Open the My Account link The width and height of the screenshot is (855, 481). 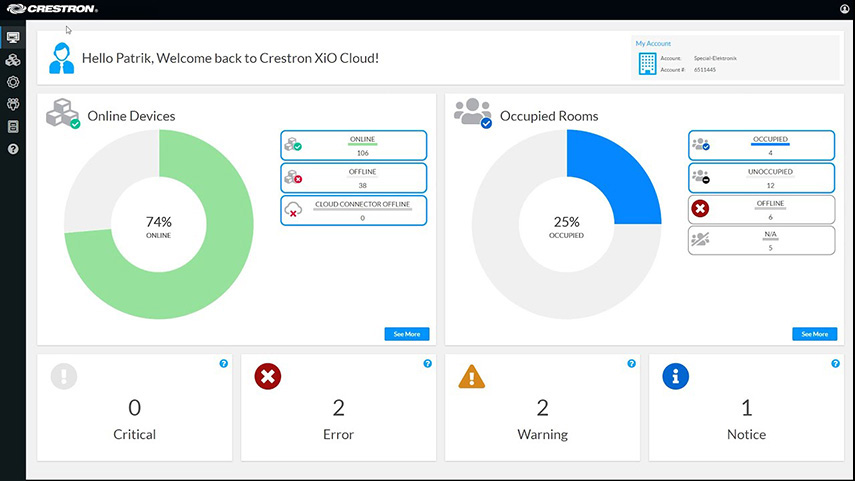(653, 44)
